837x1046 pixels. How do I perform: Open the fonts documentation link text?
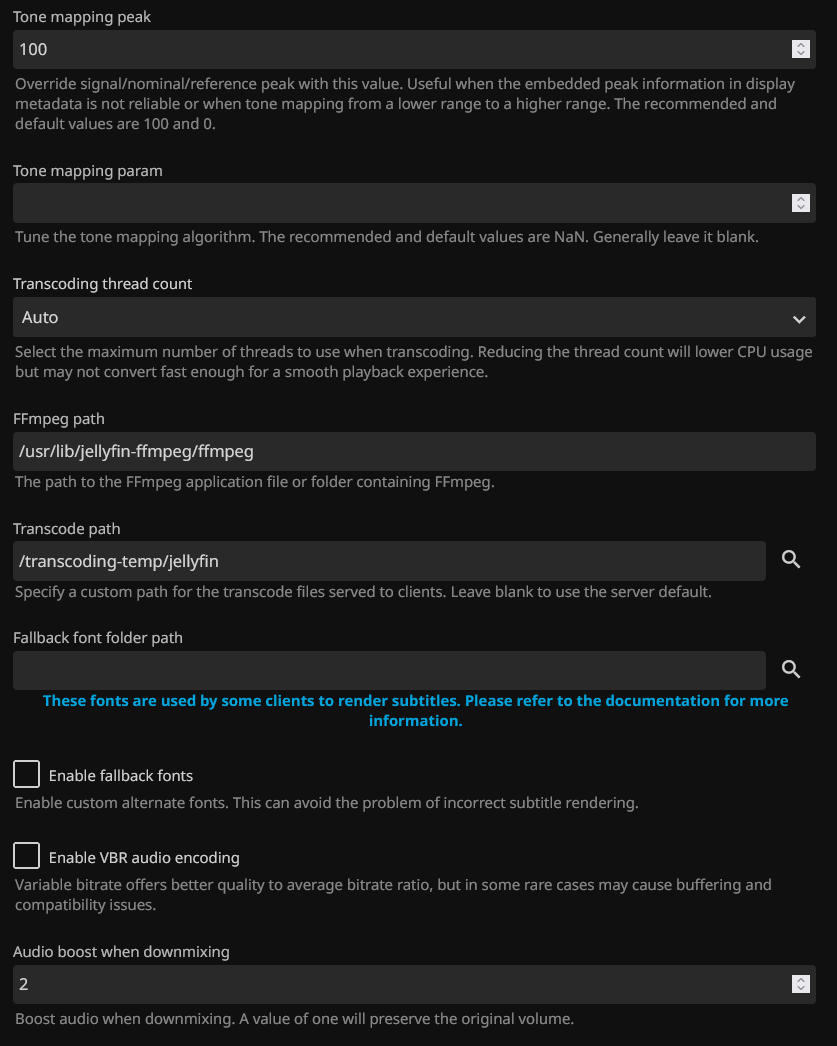tap(415, 710)
